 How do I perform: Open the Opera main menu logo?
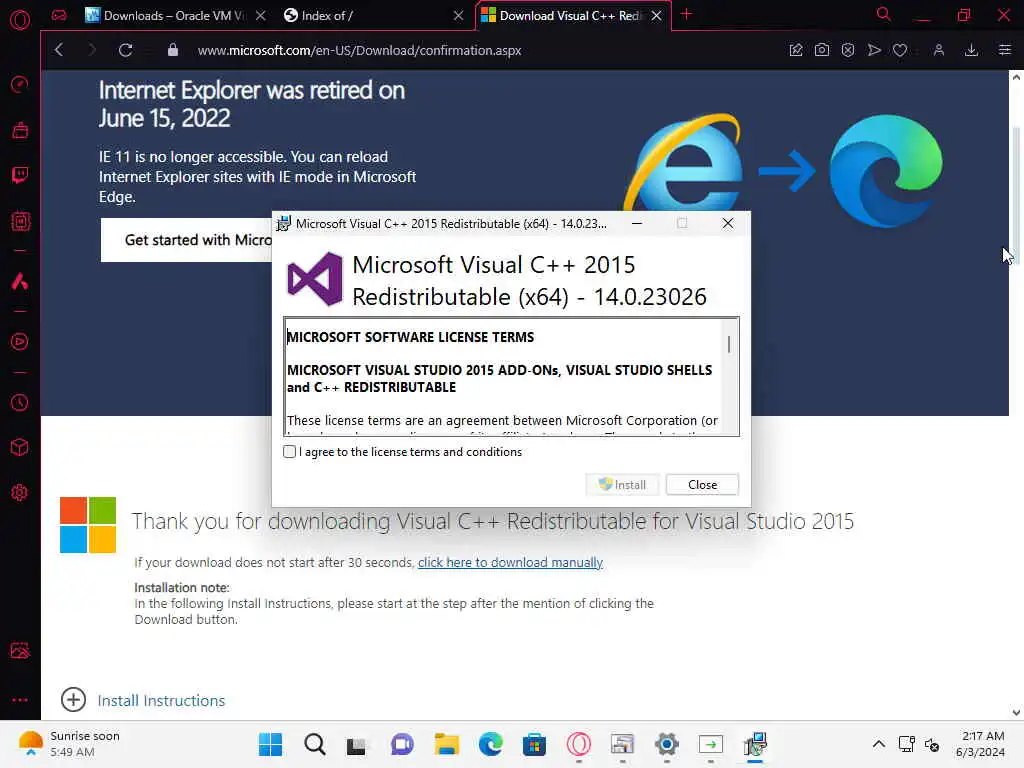point(20,20)
